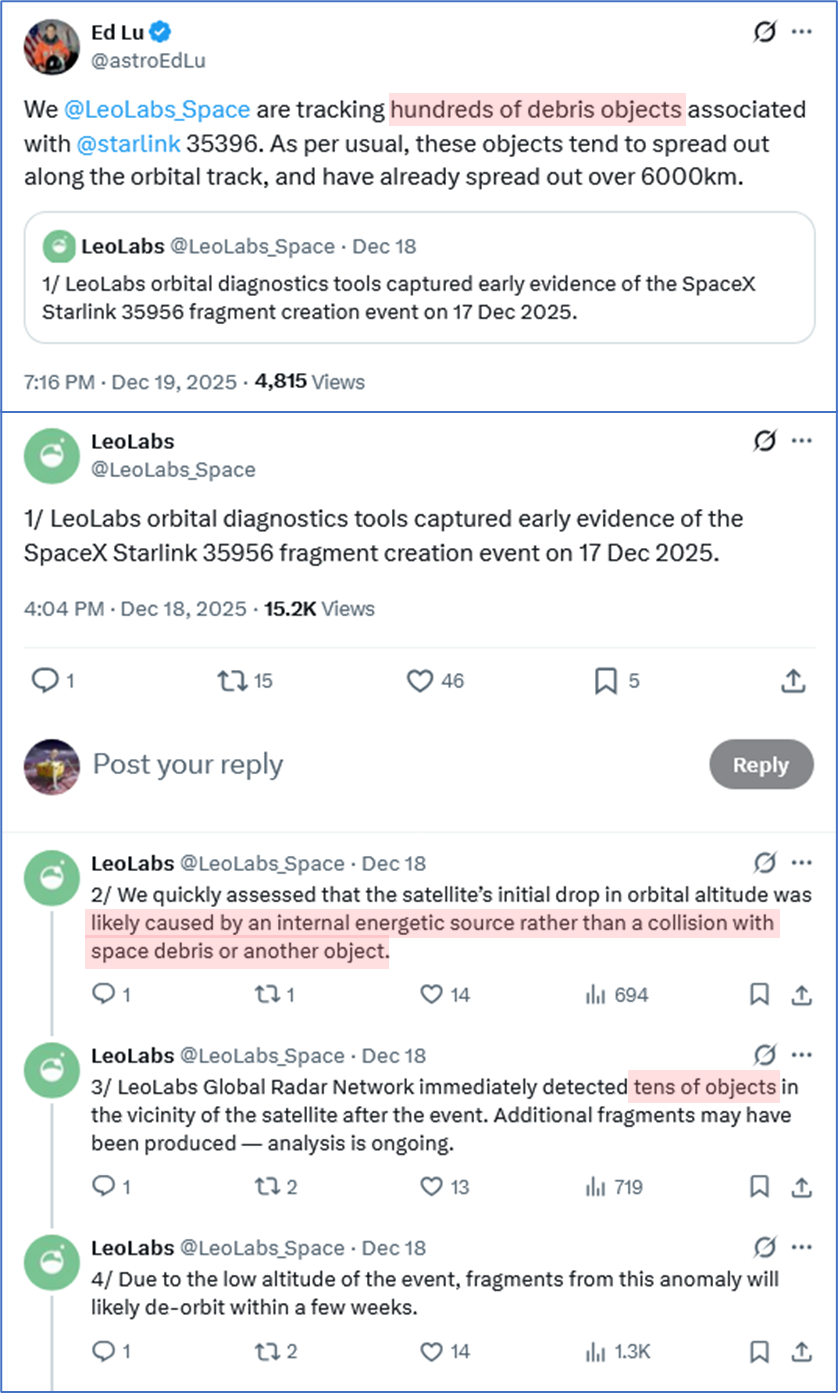Bookmark the main LeoLabs post
The height and width of the screenshot is (1393, 838).
(x=605, y=681)
